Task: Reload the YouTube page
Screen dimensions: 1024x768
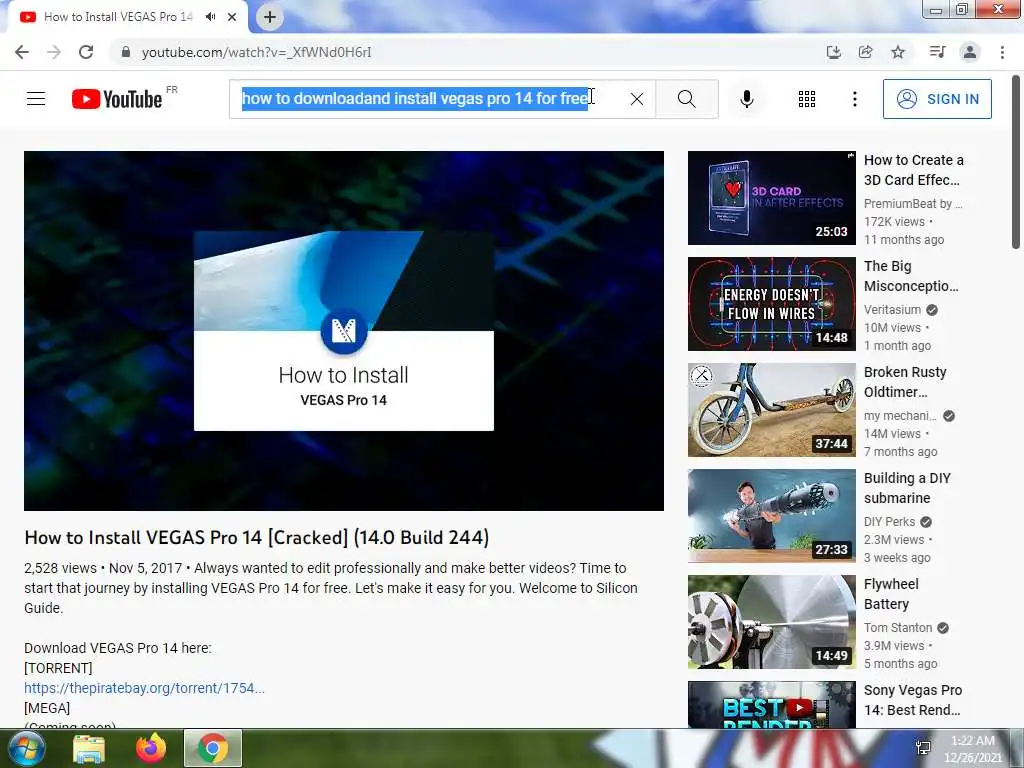Action: point(86,52)
